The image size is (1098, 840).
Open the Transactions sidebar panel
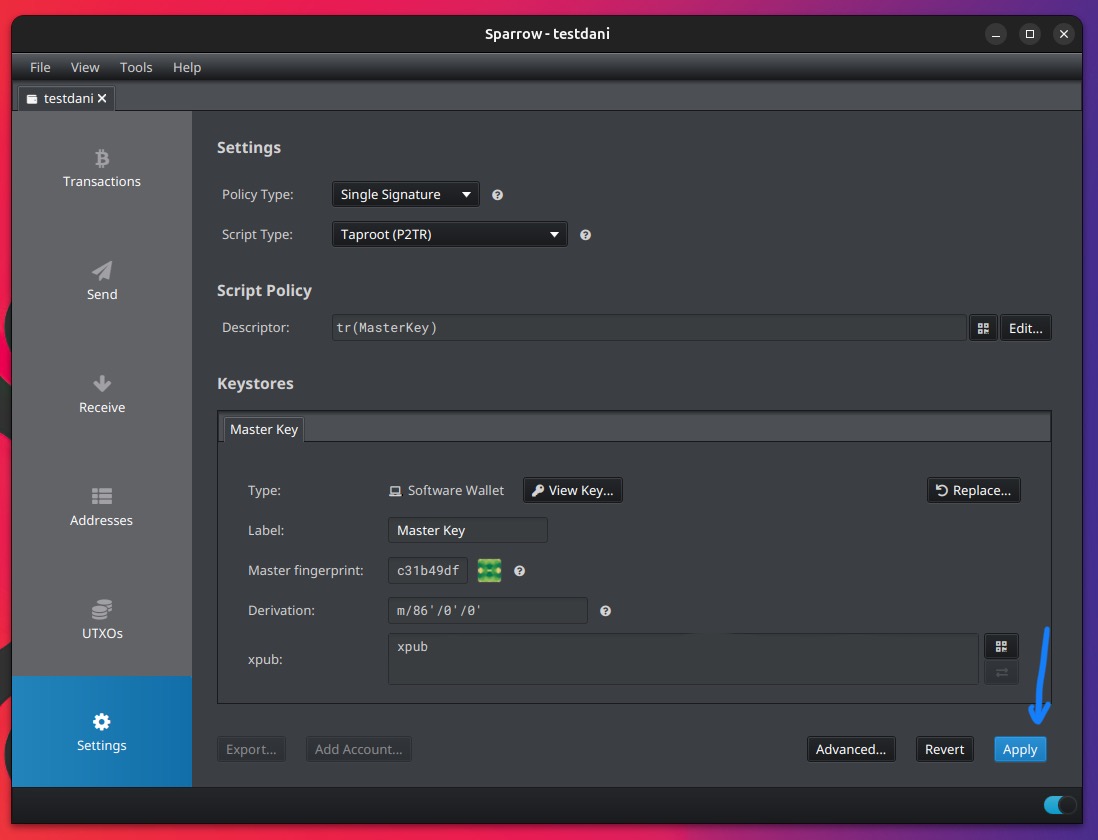101,168
